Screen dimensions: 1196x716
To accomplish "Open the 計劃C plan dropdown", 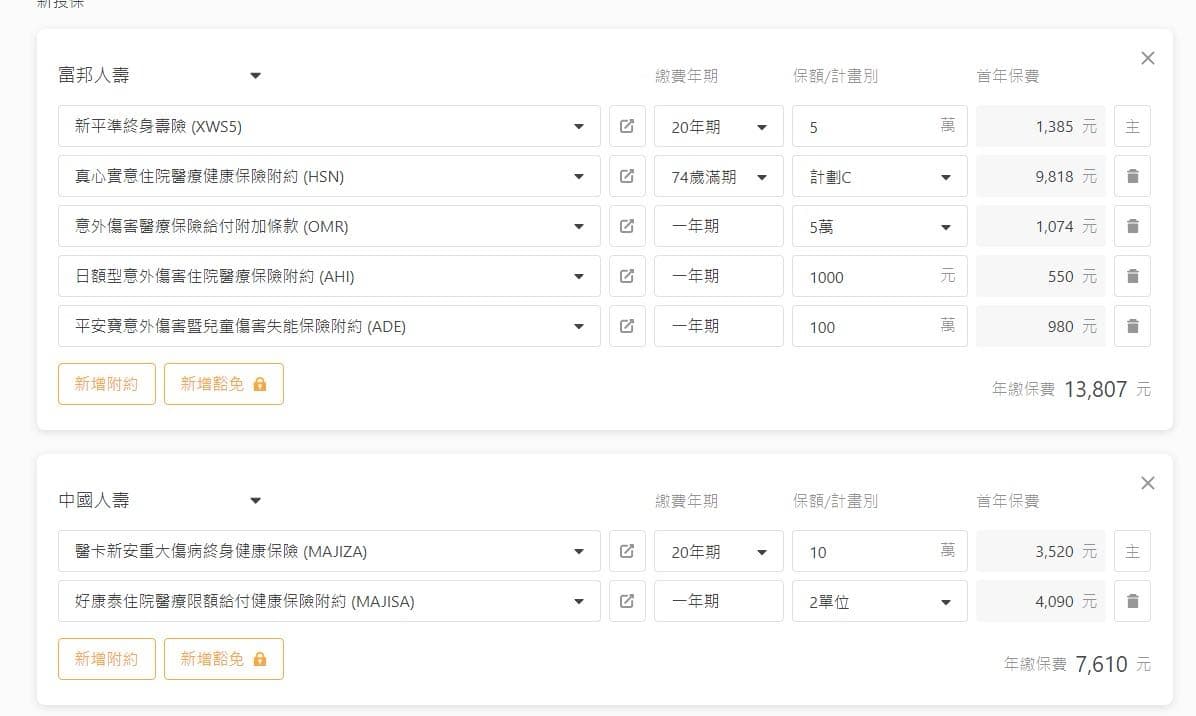I will point(879,176).
